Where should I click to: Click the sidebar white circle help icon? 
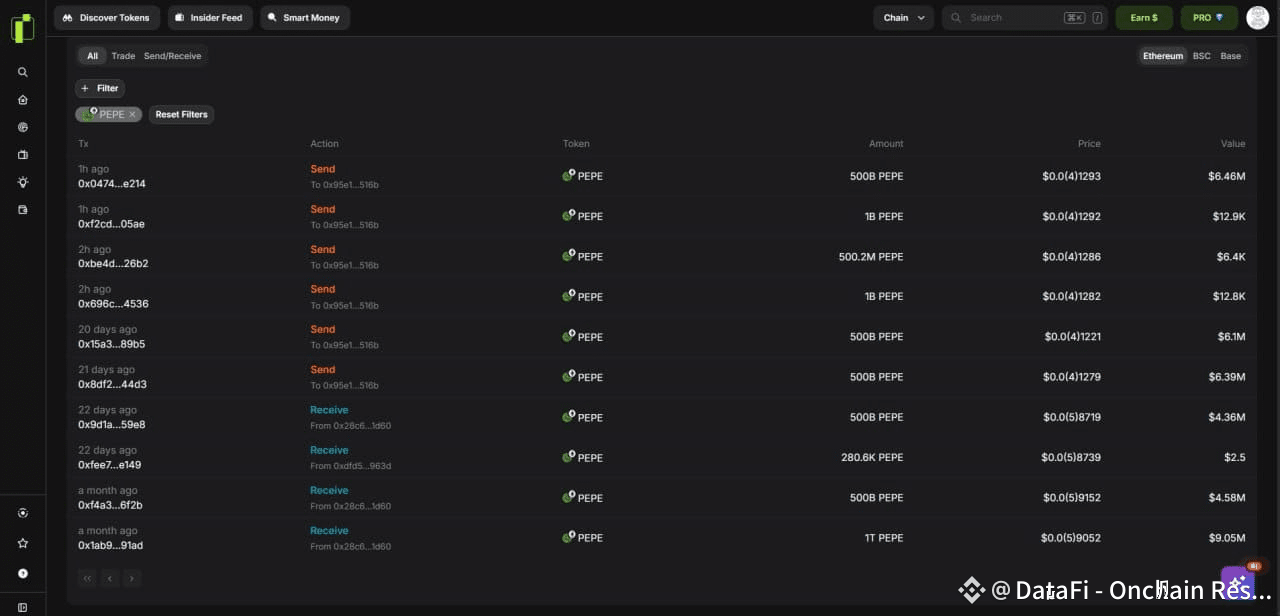tap(23, 574)
